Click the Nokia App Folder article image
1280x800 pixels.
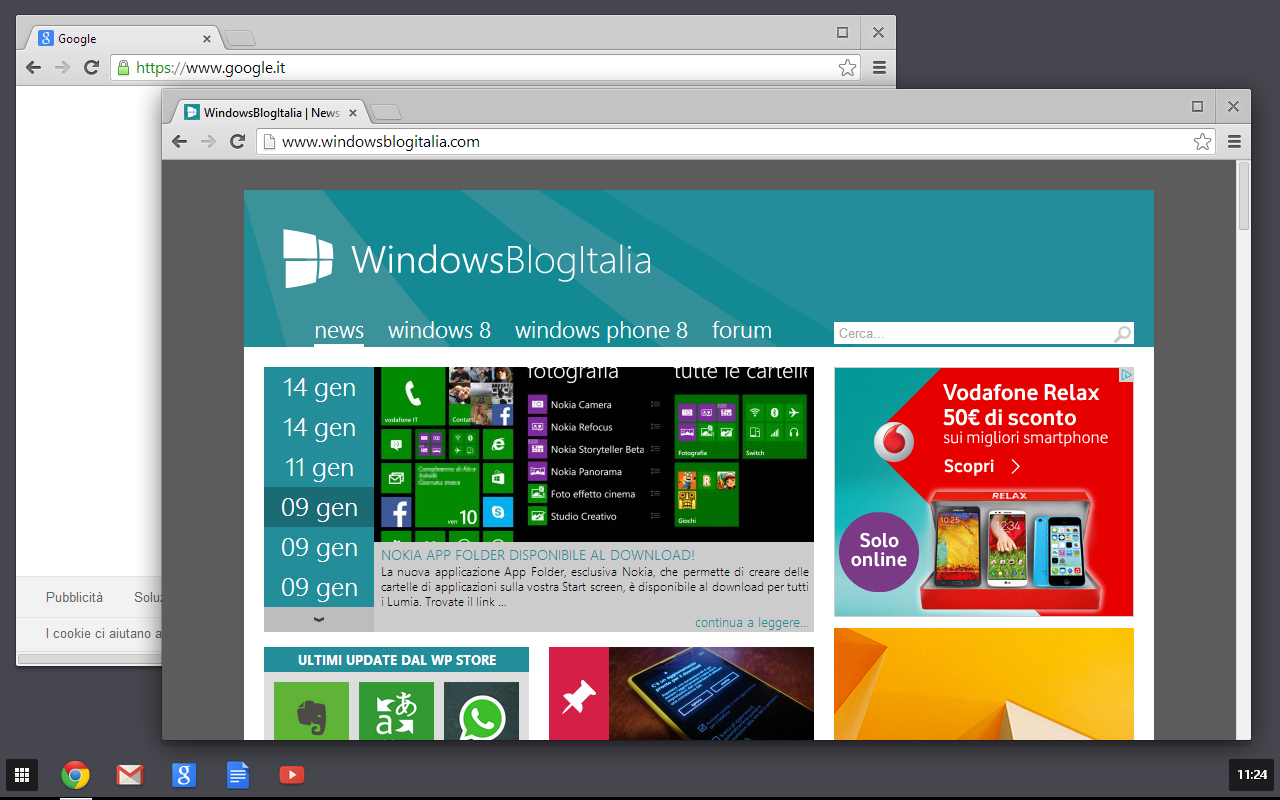coord(594,454)
